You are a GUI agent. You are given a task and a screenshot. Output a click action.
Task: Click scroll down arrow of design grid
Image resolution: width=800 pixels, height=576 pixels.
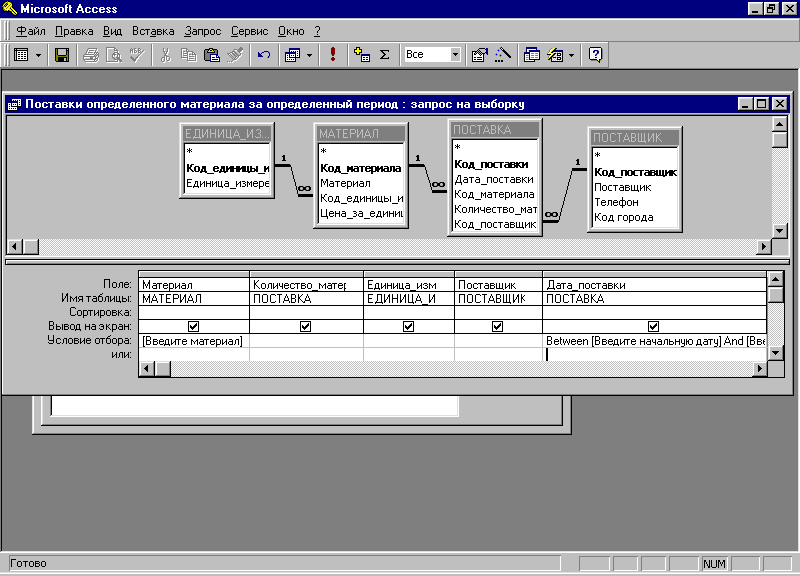click(x=776, y=353)
